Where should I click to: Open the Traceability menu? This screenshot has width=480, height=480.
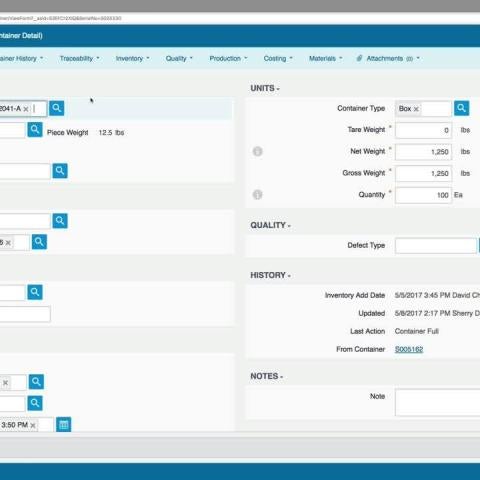(80, 58)
